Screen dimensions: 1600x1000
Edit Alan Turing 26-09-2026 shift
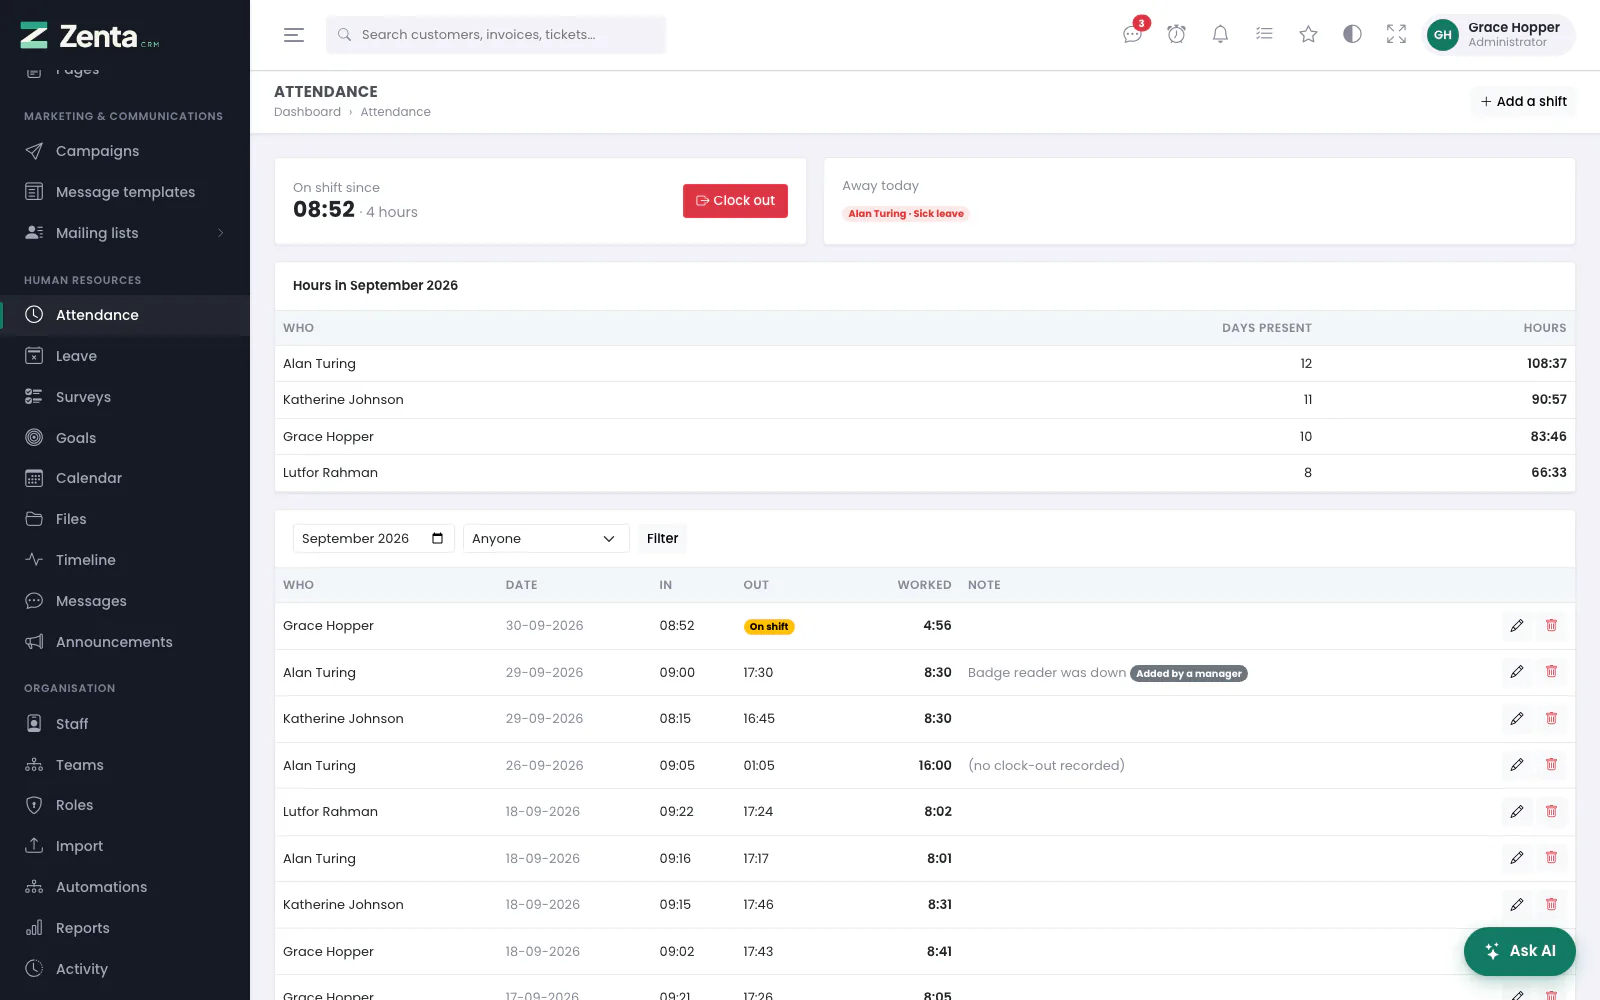[1517, 765]
